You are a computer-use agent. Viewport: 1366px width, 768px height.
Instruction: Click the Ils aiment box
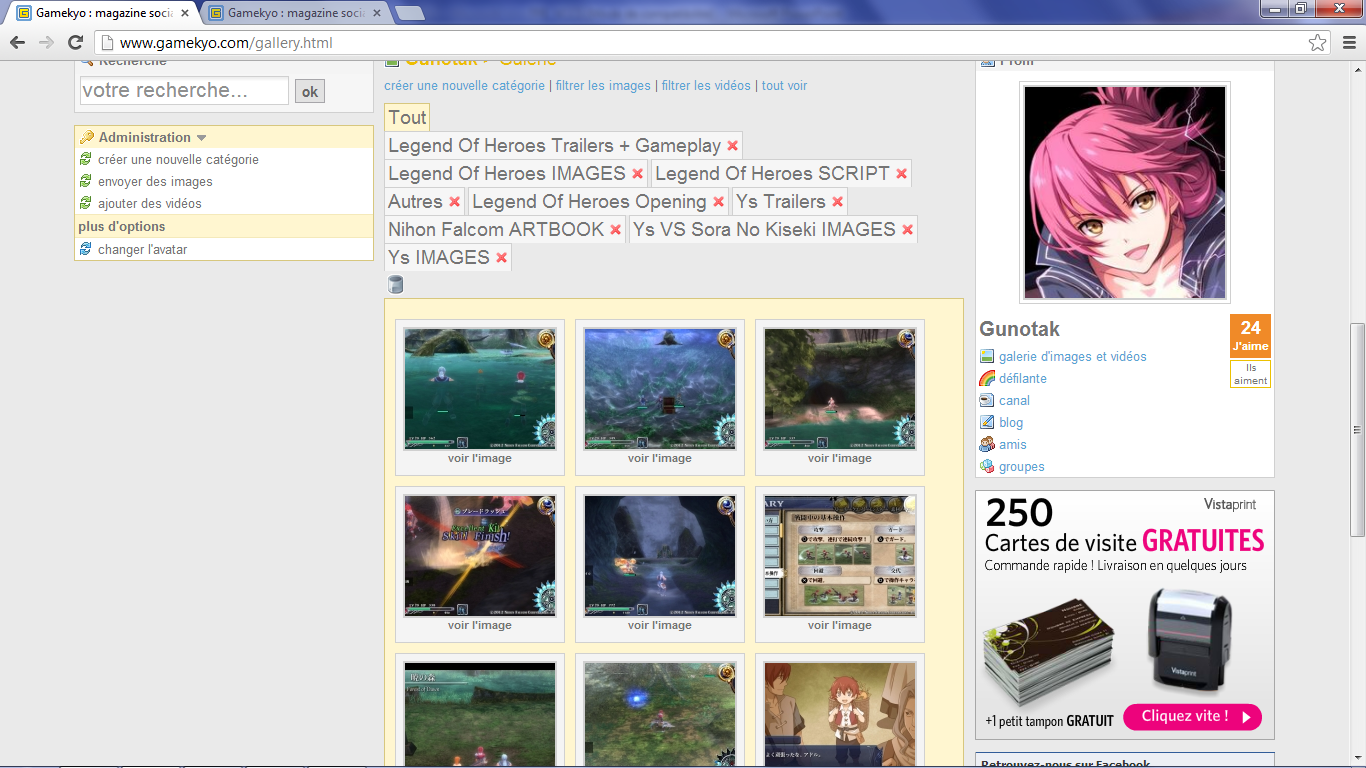tap(1250, 374)
